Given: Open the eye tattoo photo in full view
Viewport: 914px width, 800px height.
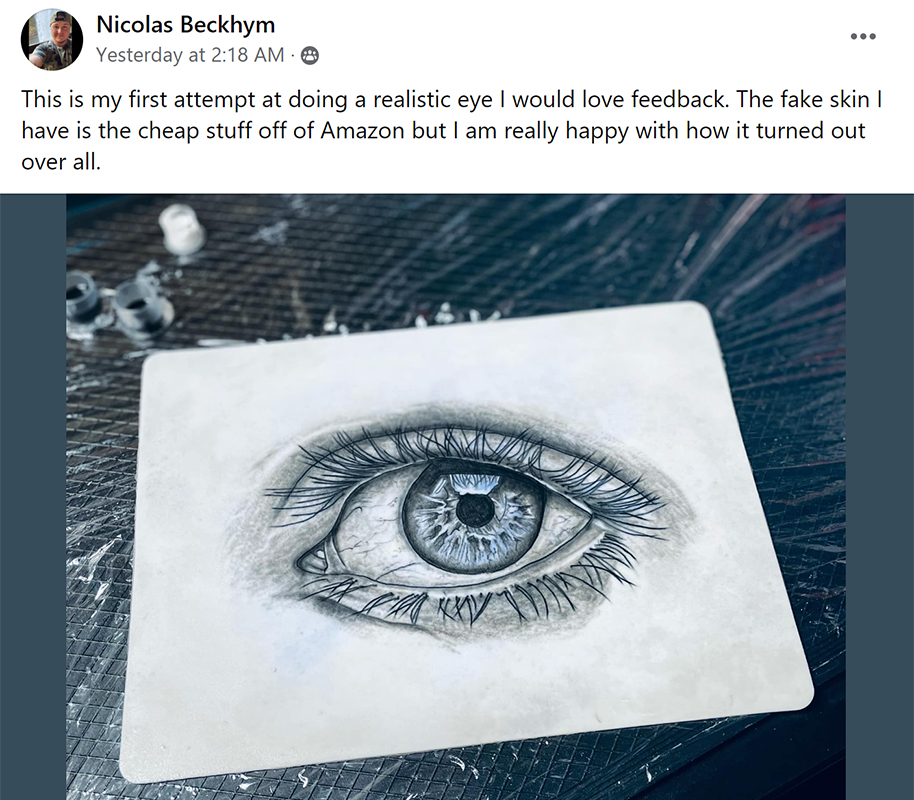Looking at the screenshot, I should coord(456,497).
